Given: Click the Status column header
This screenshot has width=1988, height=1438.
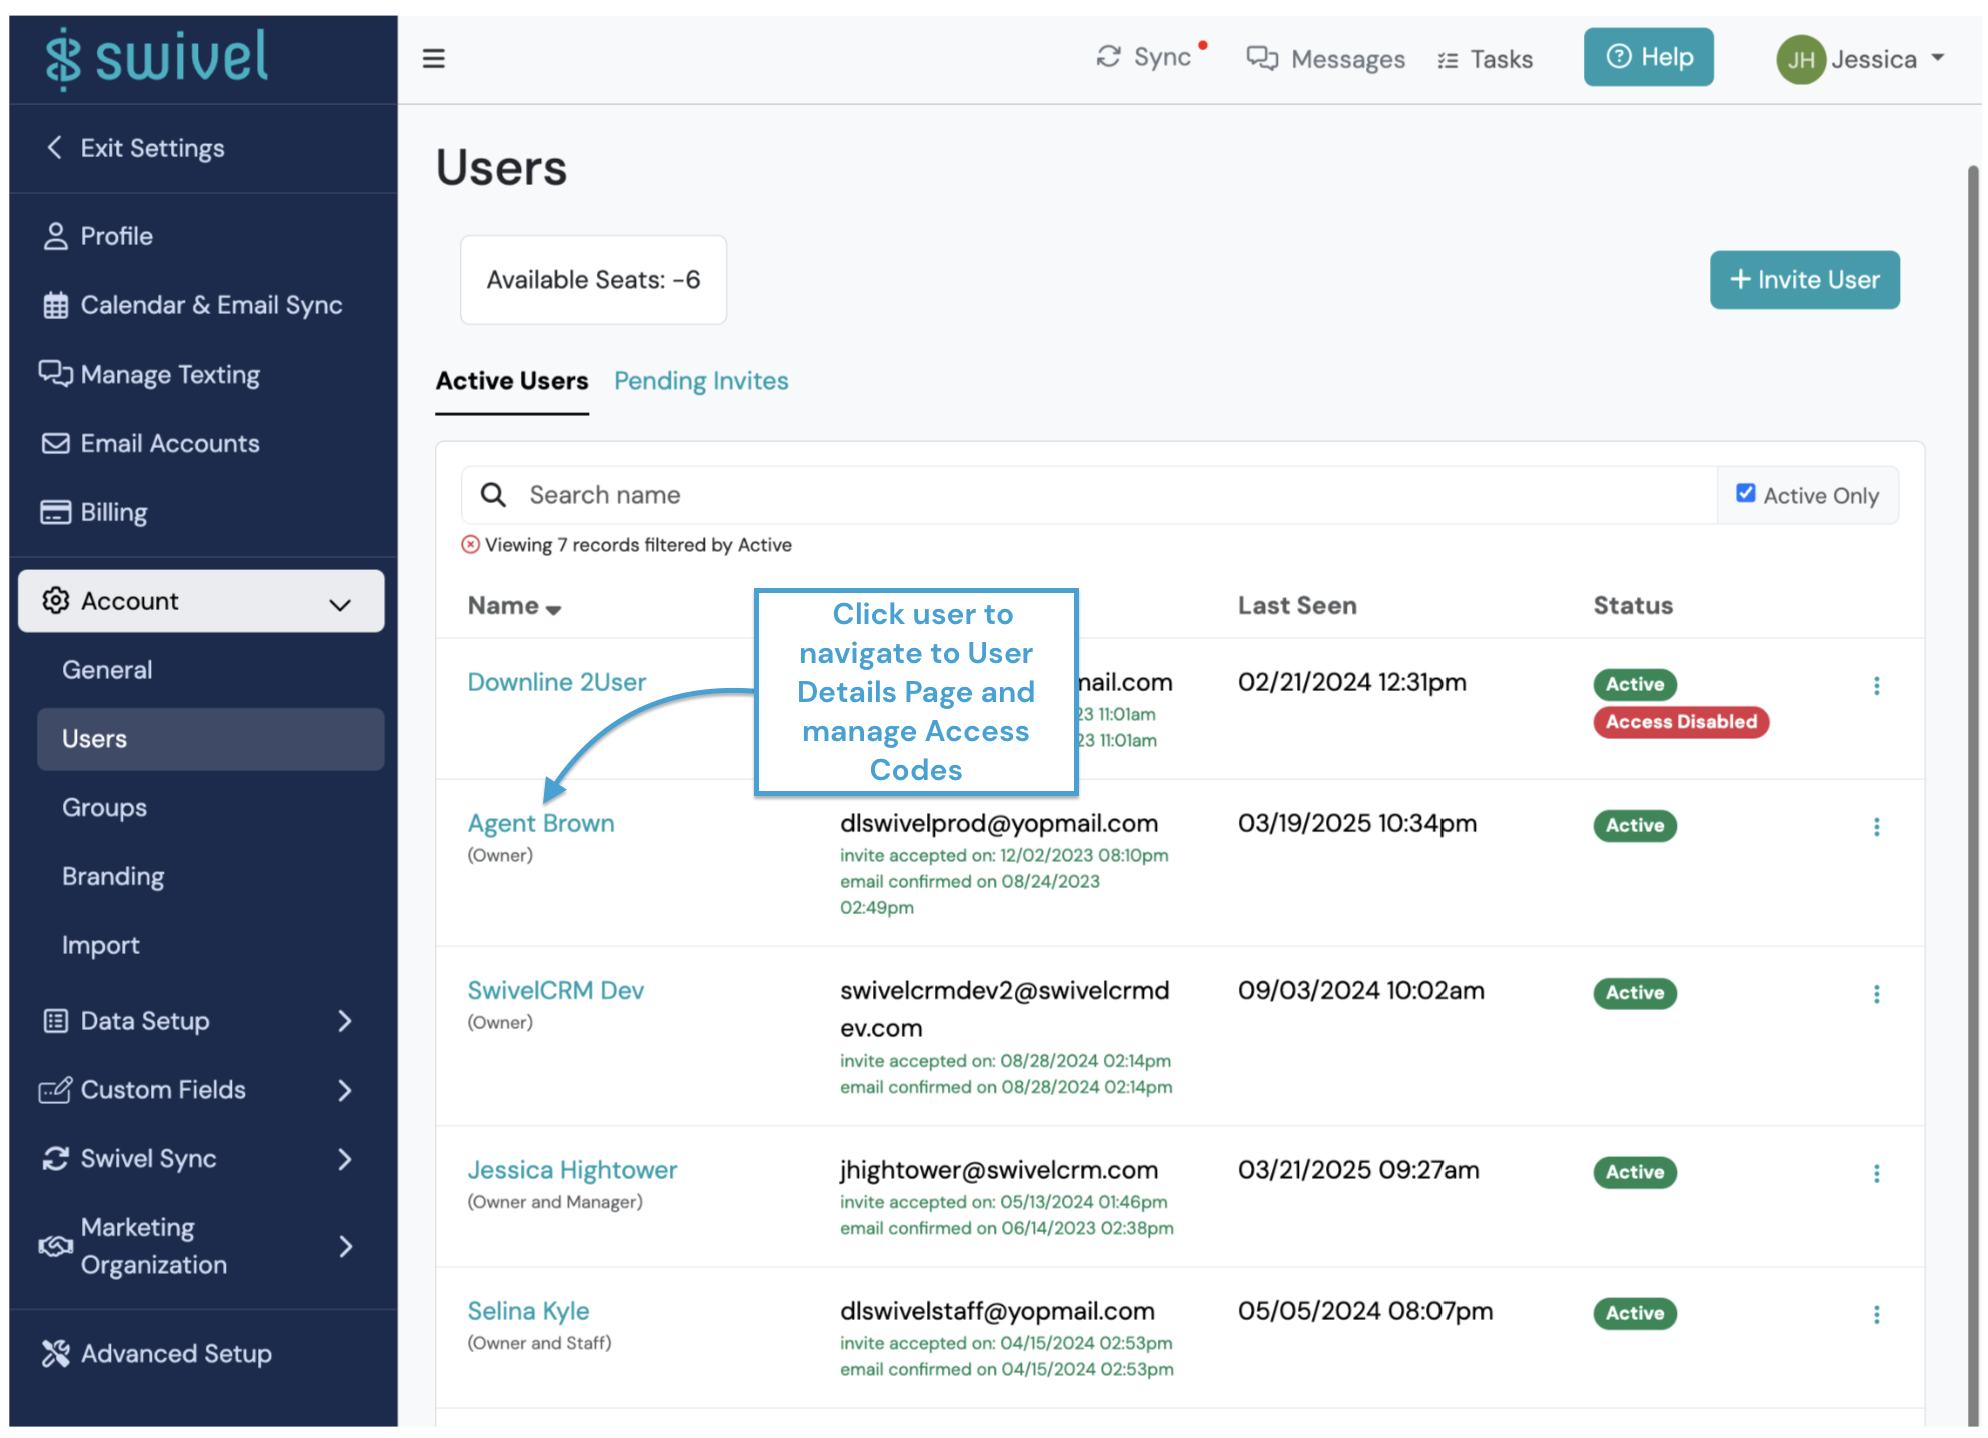Looking at the screenshot, I should tap(1633, 606).
